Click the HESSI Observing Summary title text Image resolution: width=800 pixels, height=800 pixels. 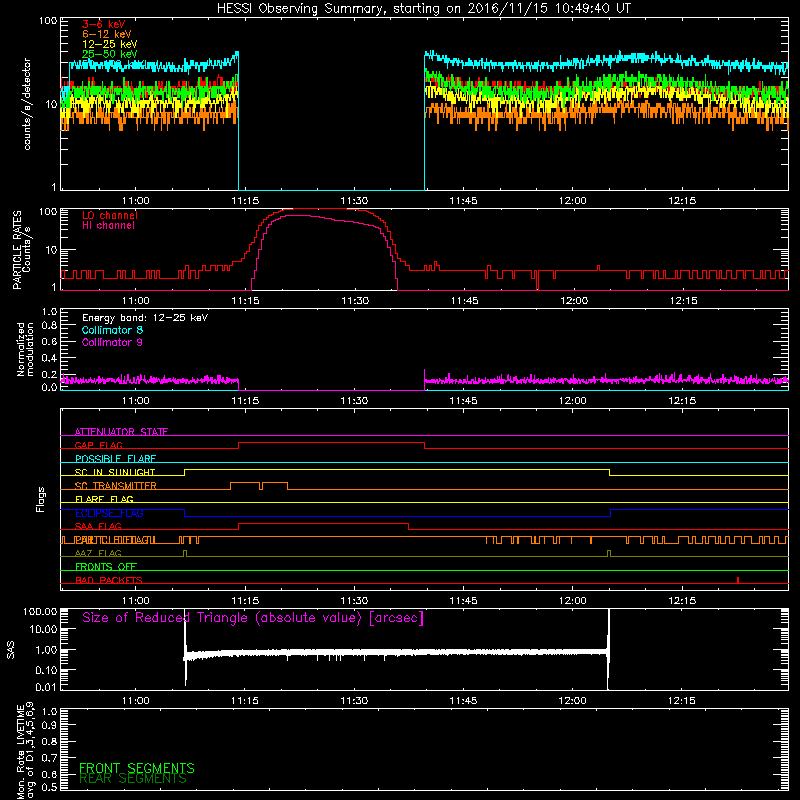(x=424, y=9)
